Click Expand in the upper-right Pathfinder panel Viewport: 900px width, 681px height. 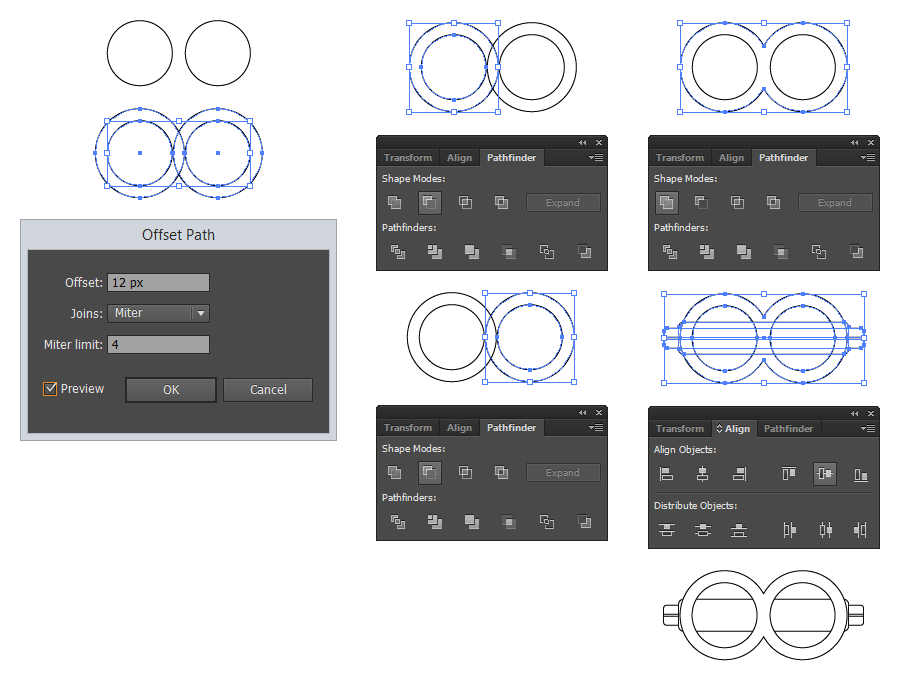835,203
